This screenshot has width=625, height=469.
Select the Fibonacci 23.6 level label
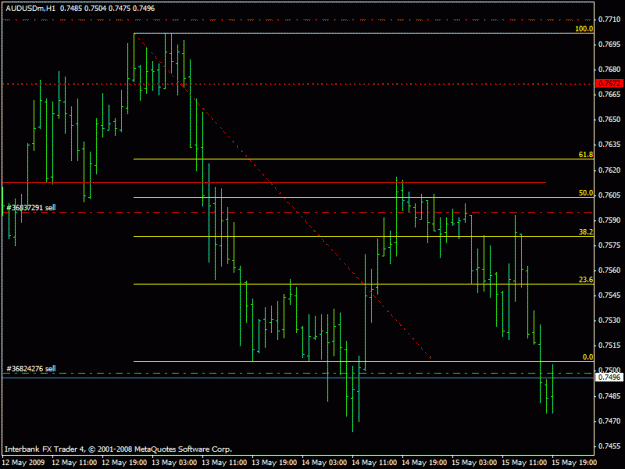pyautogui.click(x=586, y=280)
